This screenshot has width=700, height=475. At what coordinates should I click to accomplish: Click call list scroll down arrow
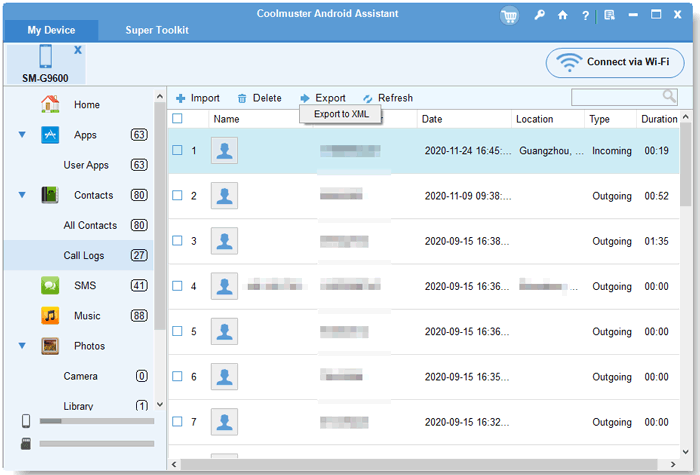686,452
